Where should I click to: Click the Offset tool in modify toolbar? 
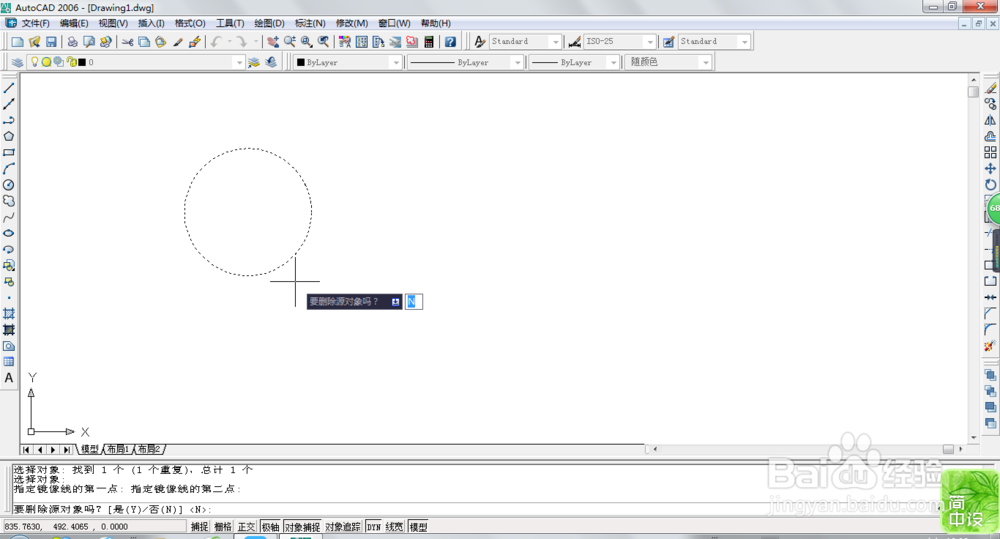pos(990,137)
